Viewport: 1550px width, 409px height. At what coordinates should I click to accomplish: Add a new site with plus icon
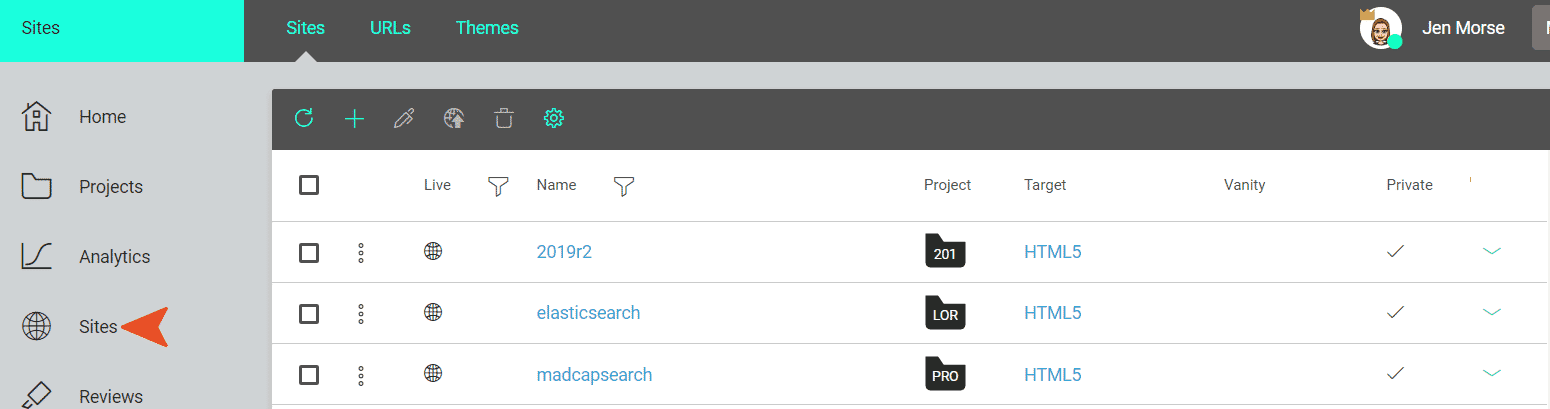coord(354,119)
